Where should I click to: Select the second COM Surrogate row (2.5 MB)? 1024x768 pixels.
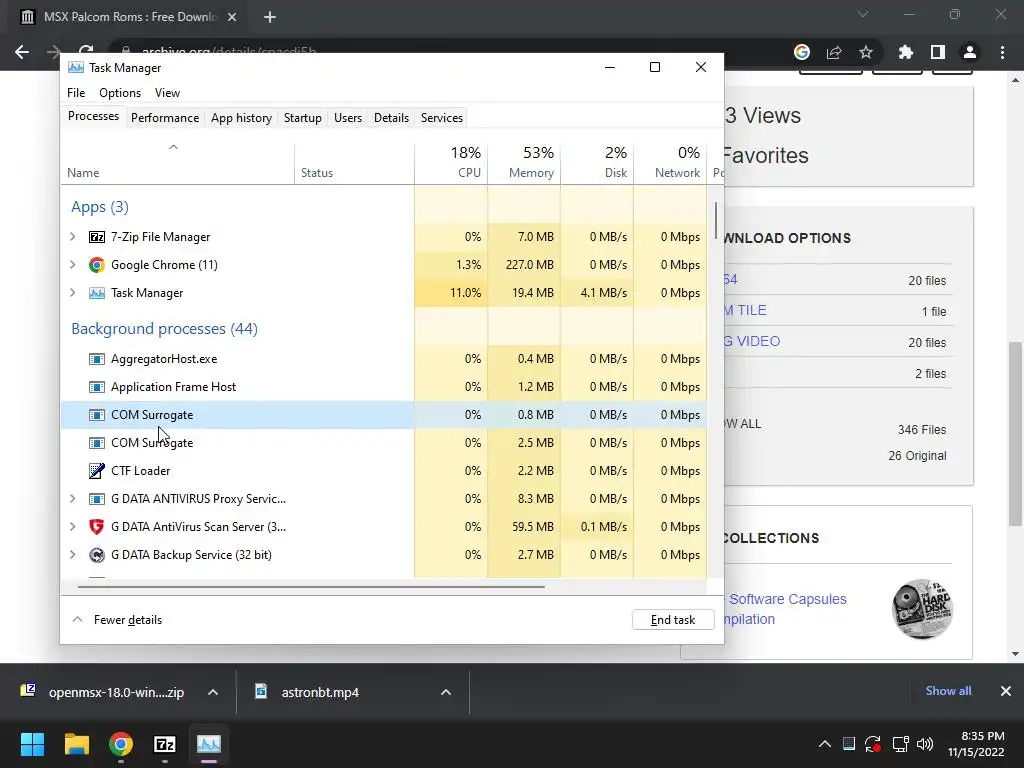[384, 443]
